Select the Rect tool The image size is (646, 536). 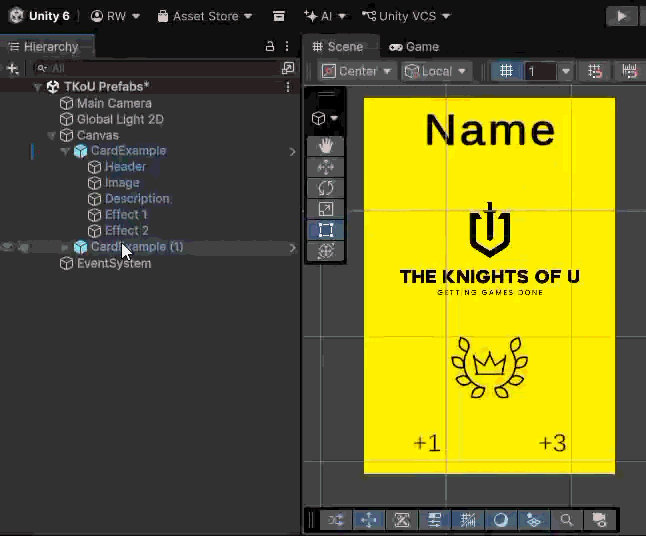point(325,230)
